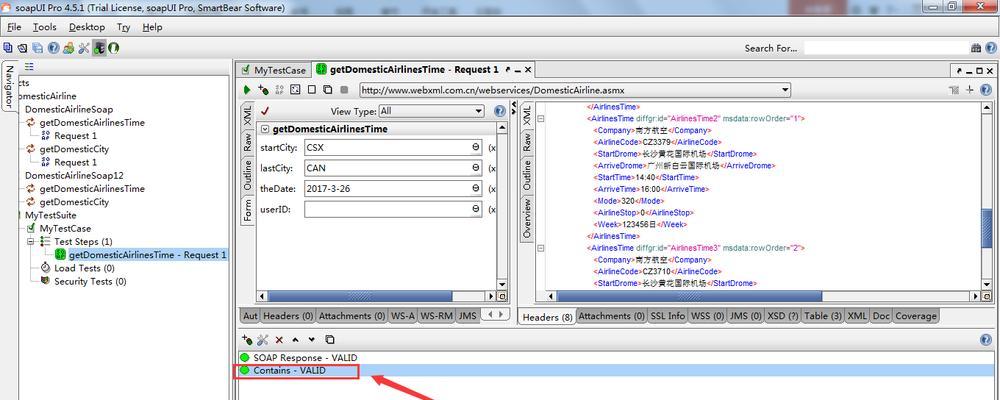Screen dimensions: 1000x400
Task: Open the SSL Info response tab
Action: point(668,316)
